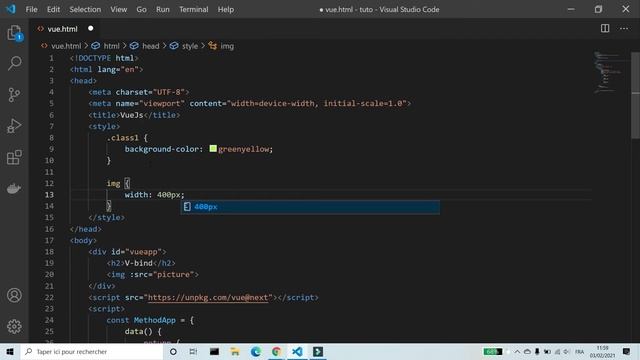This screenshot has width=640, height=360.
Task: Open the Source Control view
Action: point(14,95)
